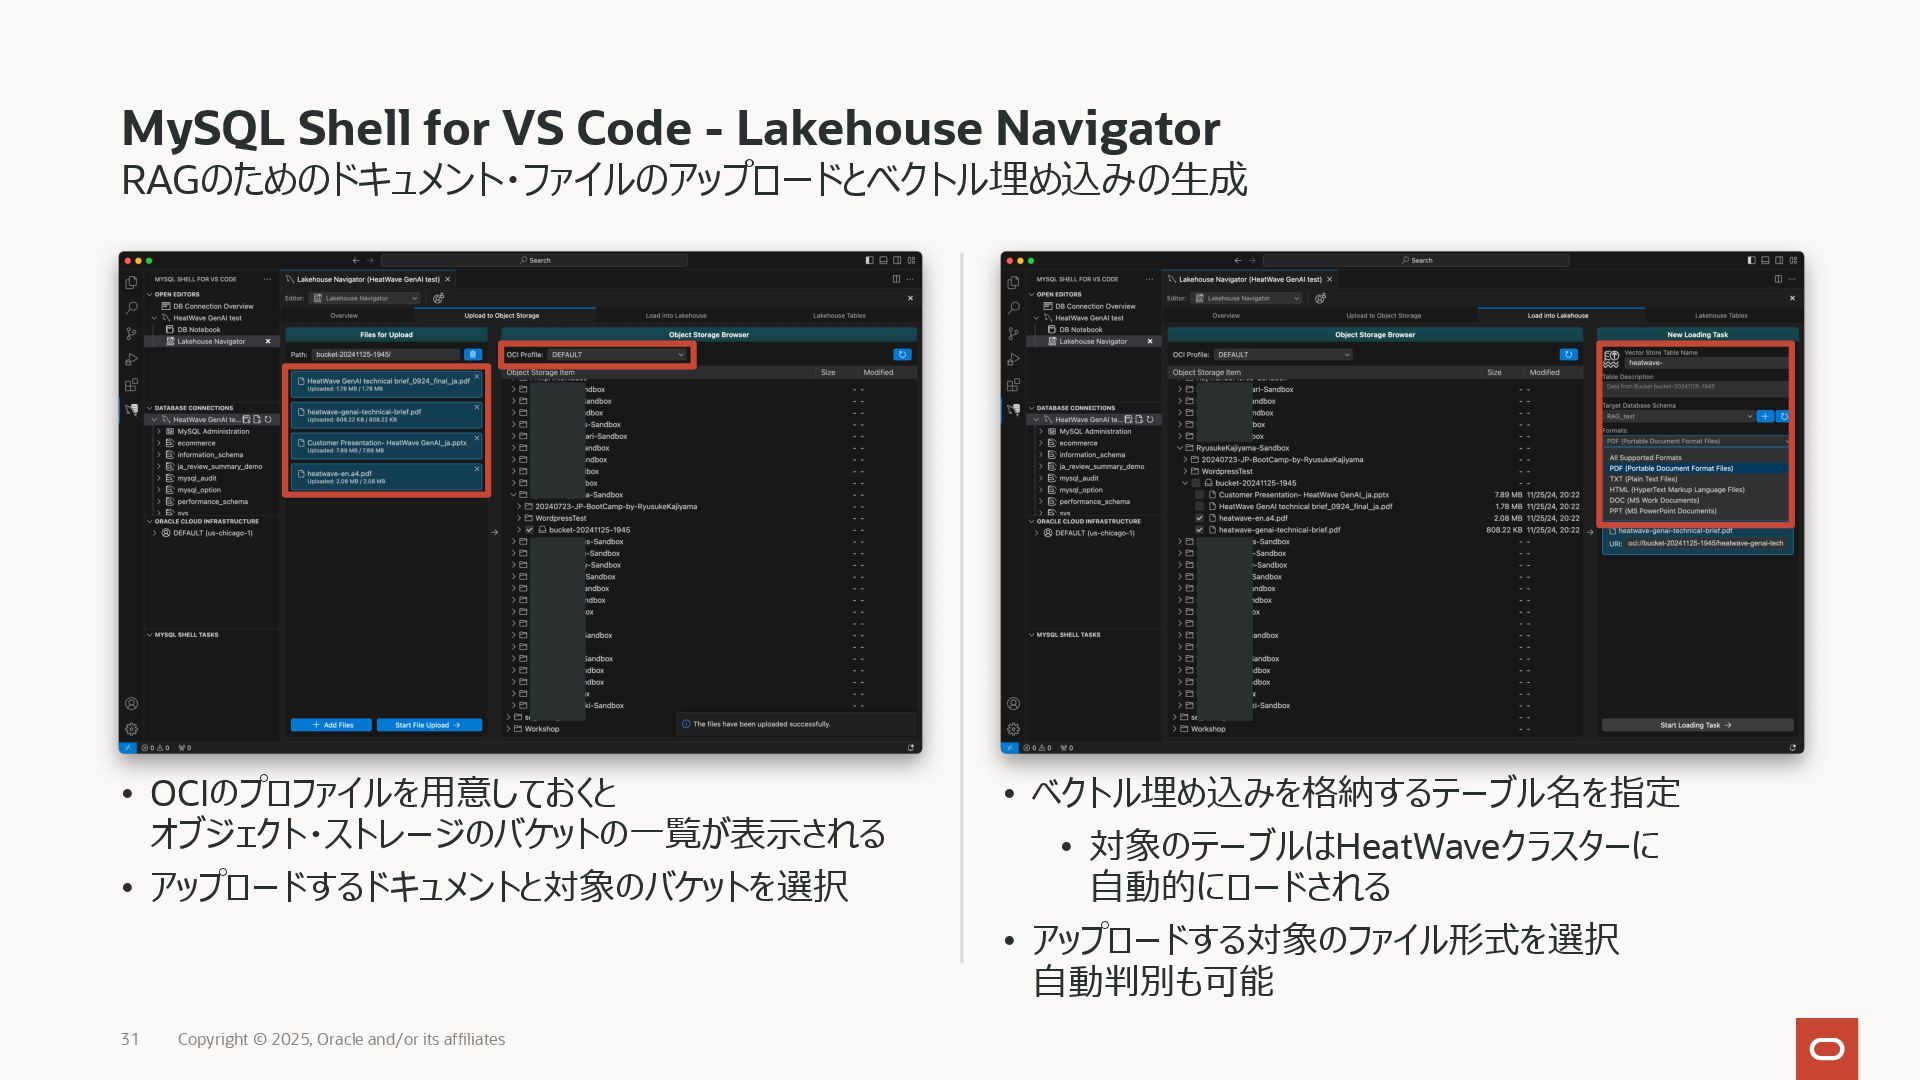Screen dimensions: 1920x1080
Task: Open Source Control icon in right window
Action: click(1013, 334)
